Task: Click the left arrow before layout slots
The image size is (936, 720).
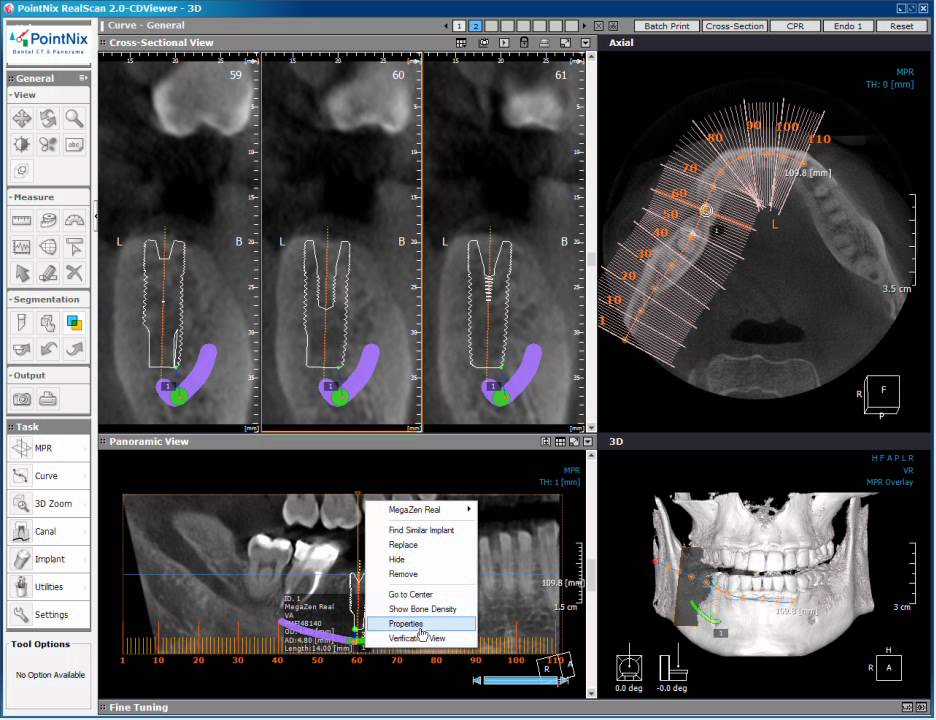Action: (x=446, y=26)
